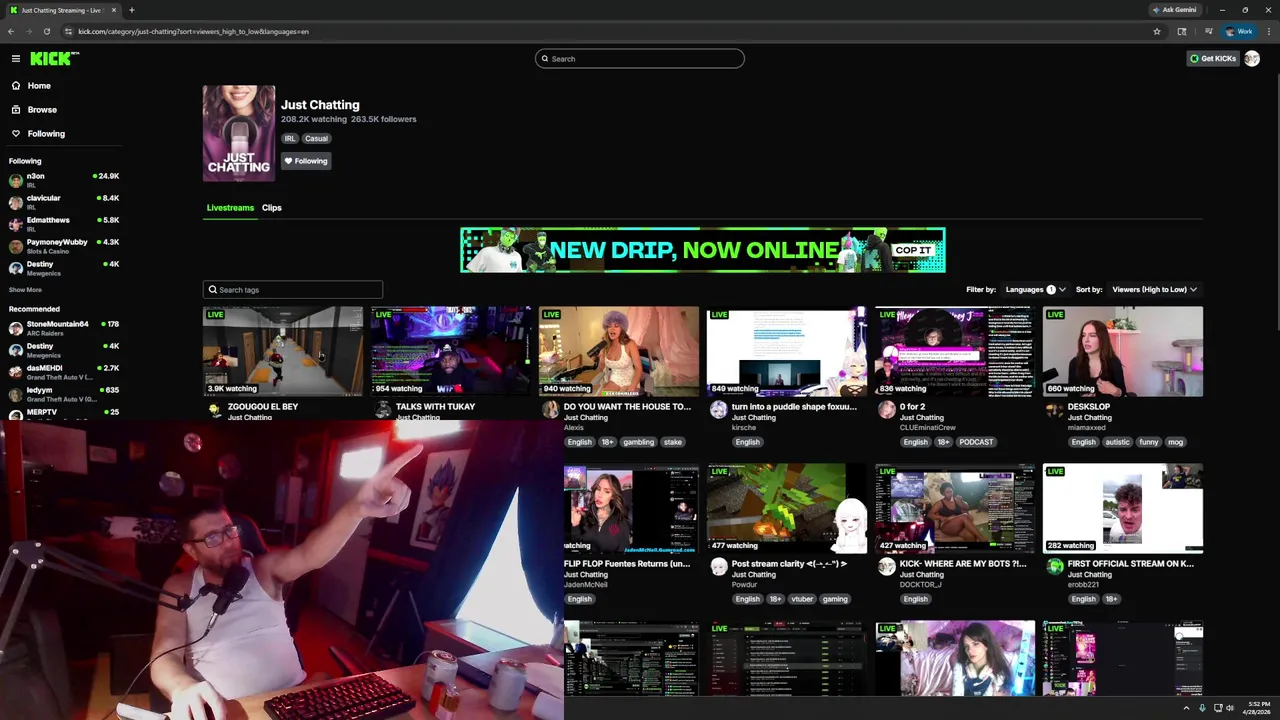The width and height of the screenshot is (1280, 720).
Task: Select the vtuber tag
Action: [803, 599]
